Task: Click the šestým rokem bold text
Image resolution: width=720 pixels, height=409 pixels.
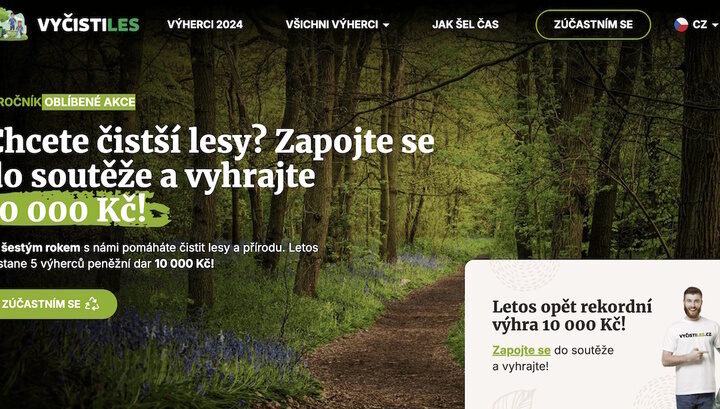Action: point(40,248)
